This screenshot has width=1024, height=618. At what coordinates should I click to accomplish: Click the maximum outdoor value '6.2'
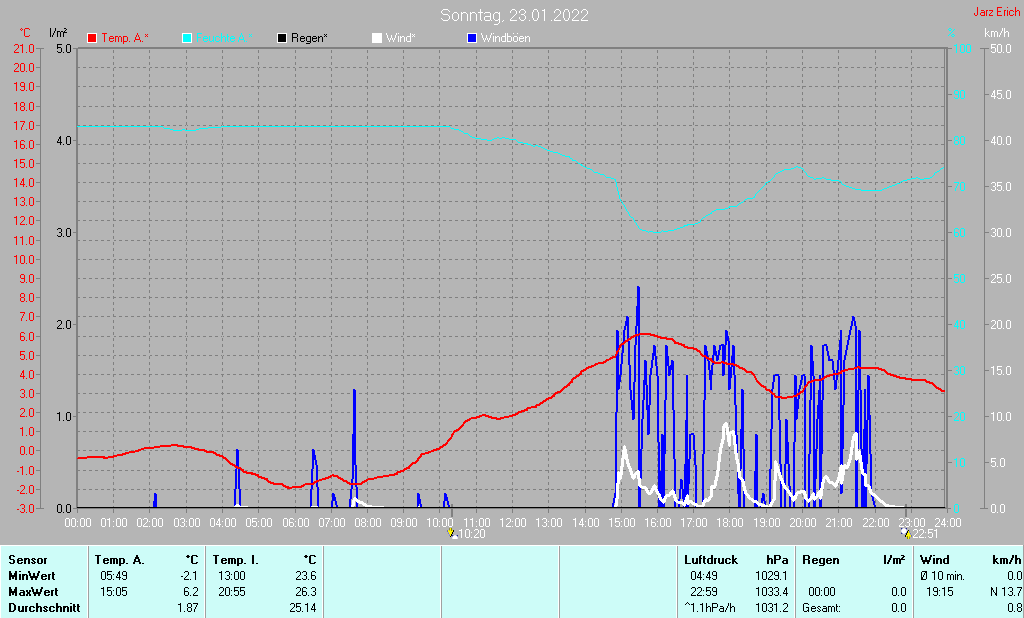pos(191,592)
